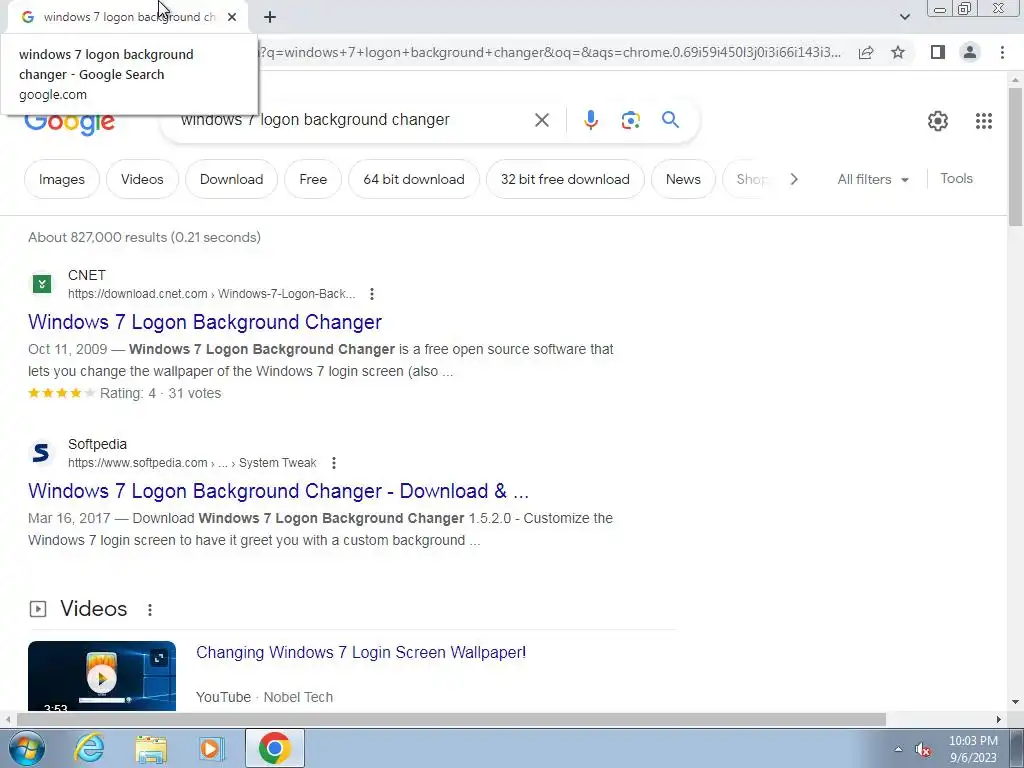The width and height of the screenshot is (1024, 768).
Task: Apply the Free search chip
Action: 313,179
